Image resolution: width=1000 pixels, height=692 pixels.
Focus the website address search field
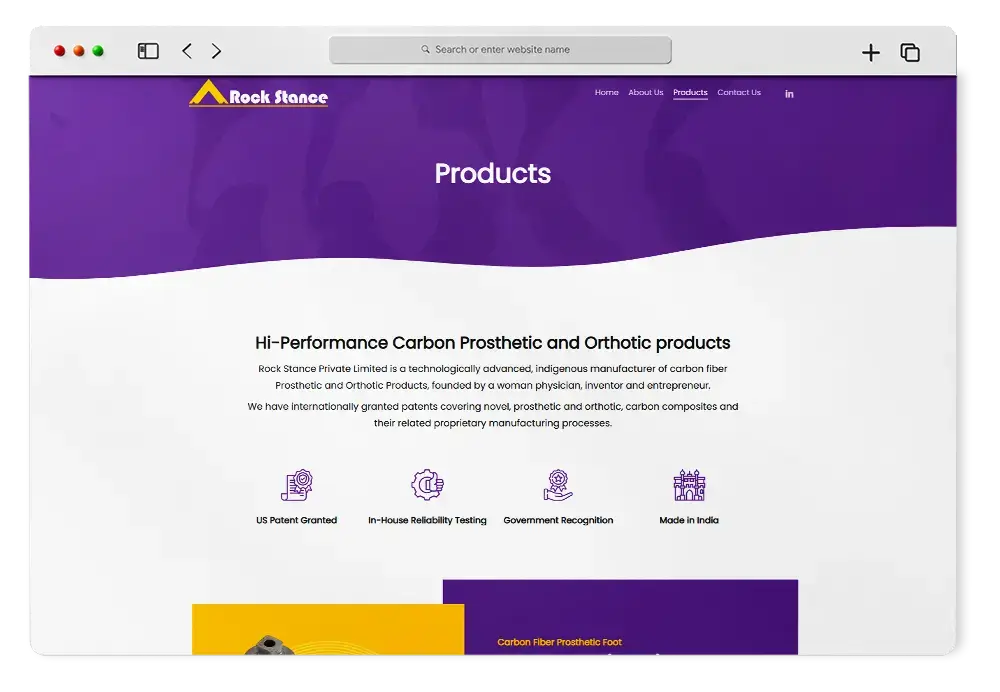coord(500,50)
